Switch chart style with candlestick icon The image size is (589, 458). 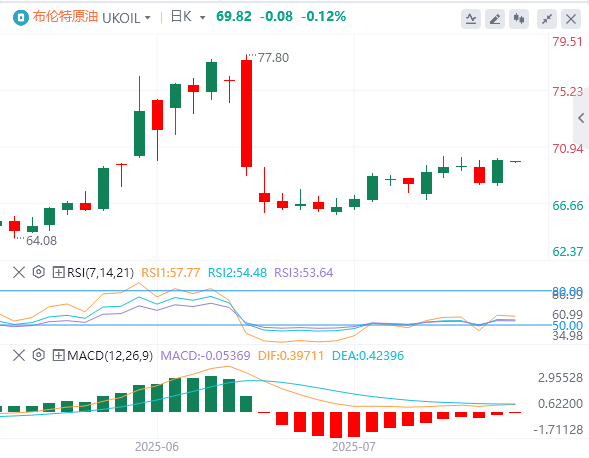[519, 18]
